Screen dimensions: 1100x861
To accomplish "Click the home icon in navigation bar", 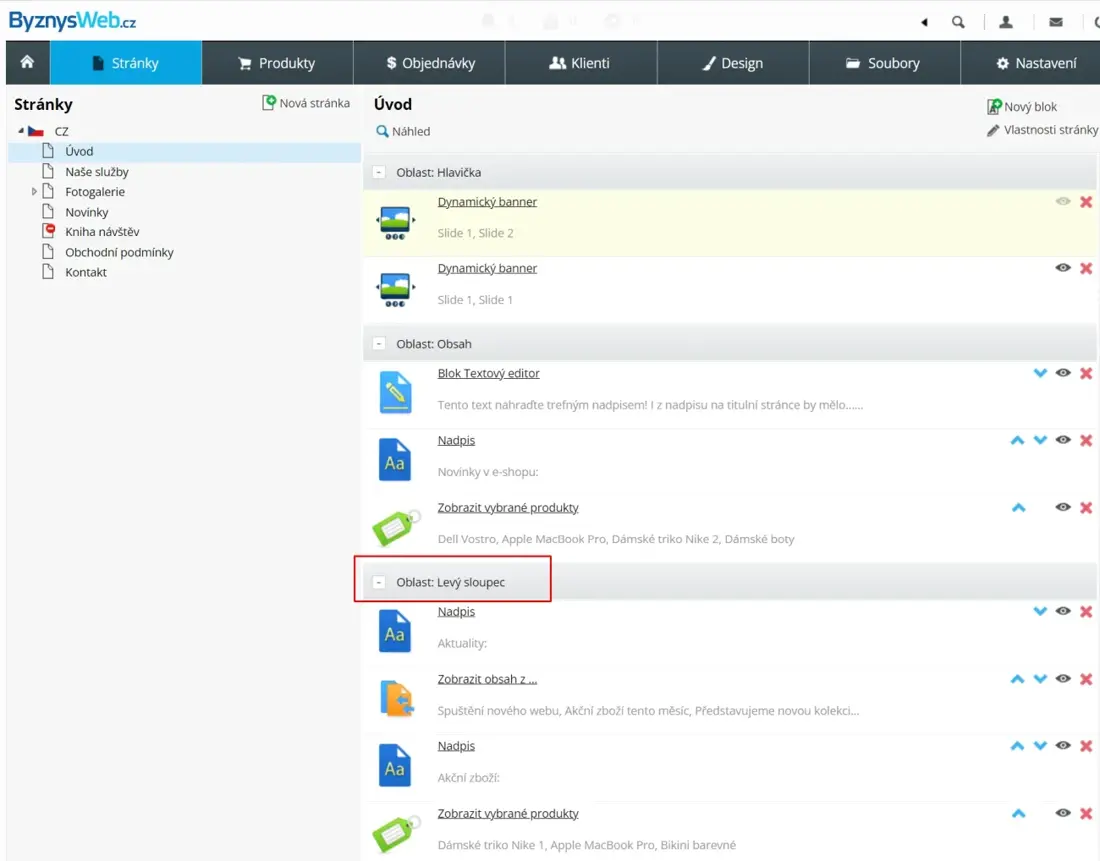I will click(27, 62).
